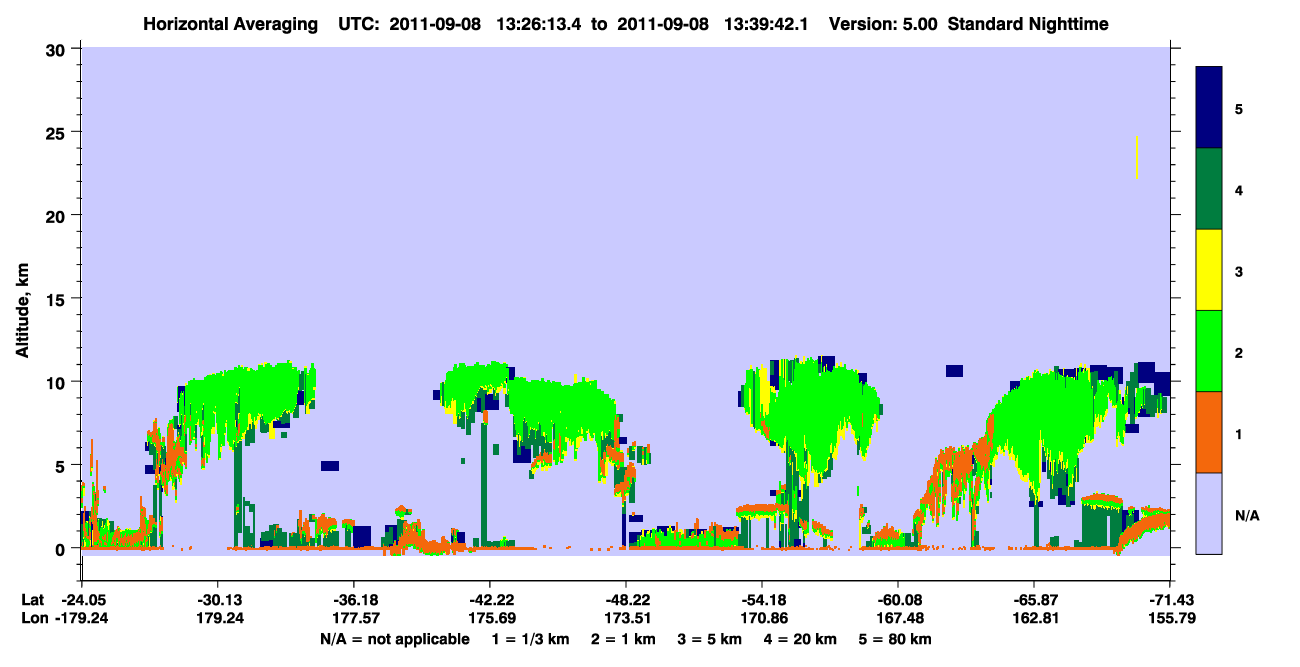Click the dark green colorbar segment labeled 4

pos(1209,189)
